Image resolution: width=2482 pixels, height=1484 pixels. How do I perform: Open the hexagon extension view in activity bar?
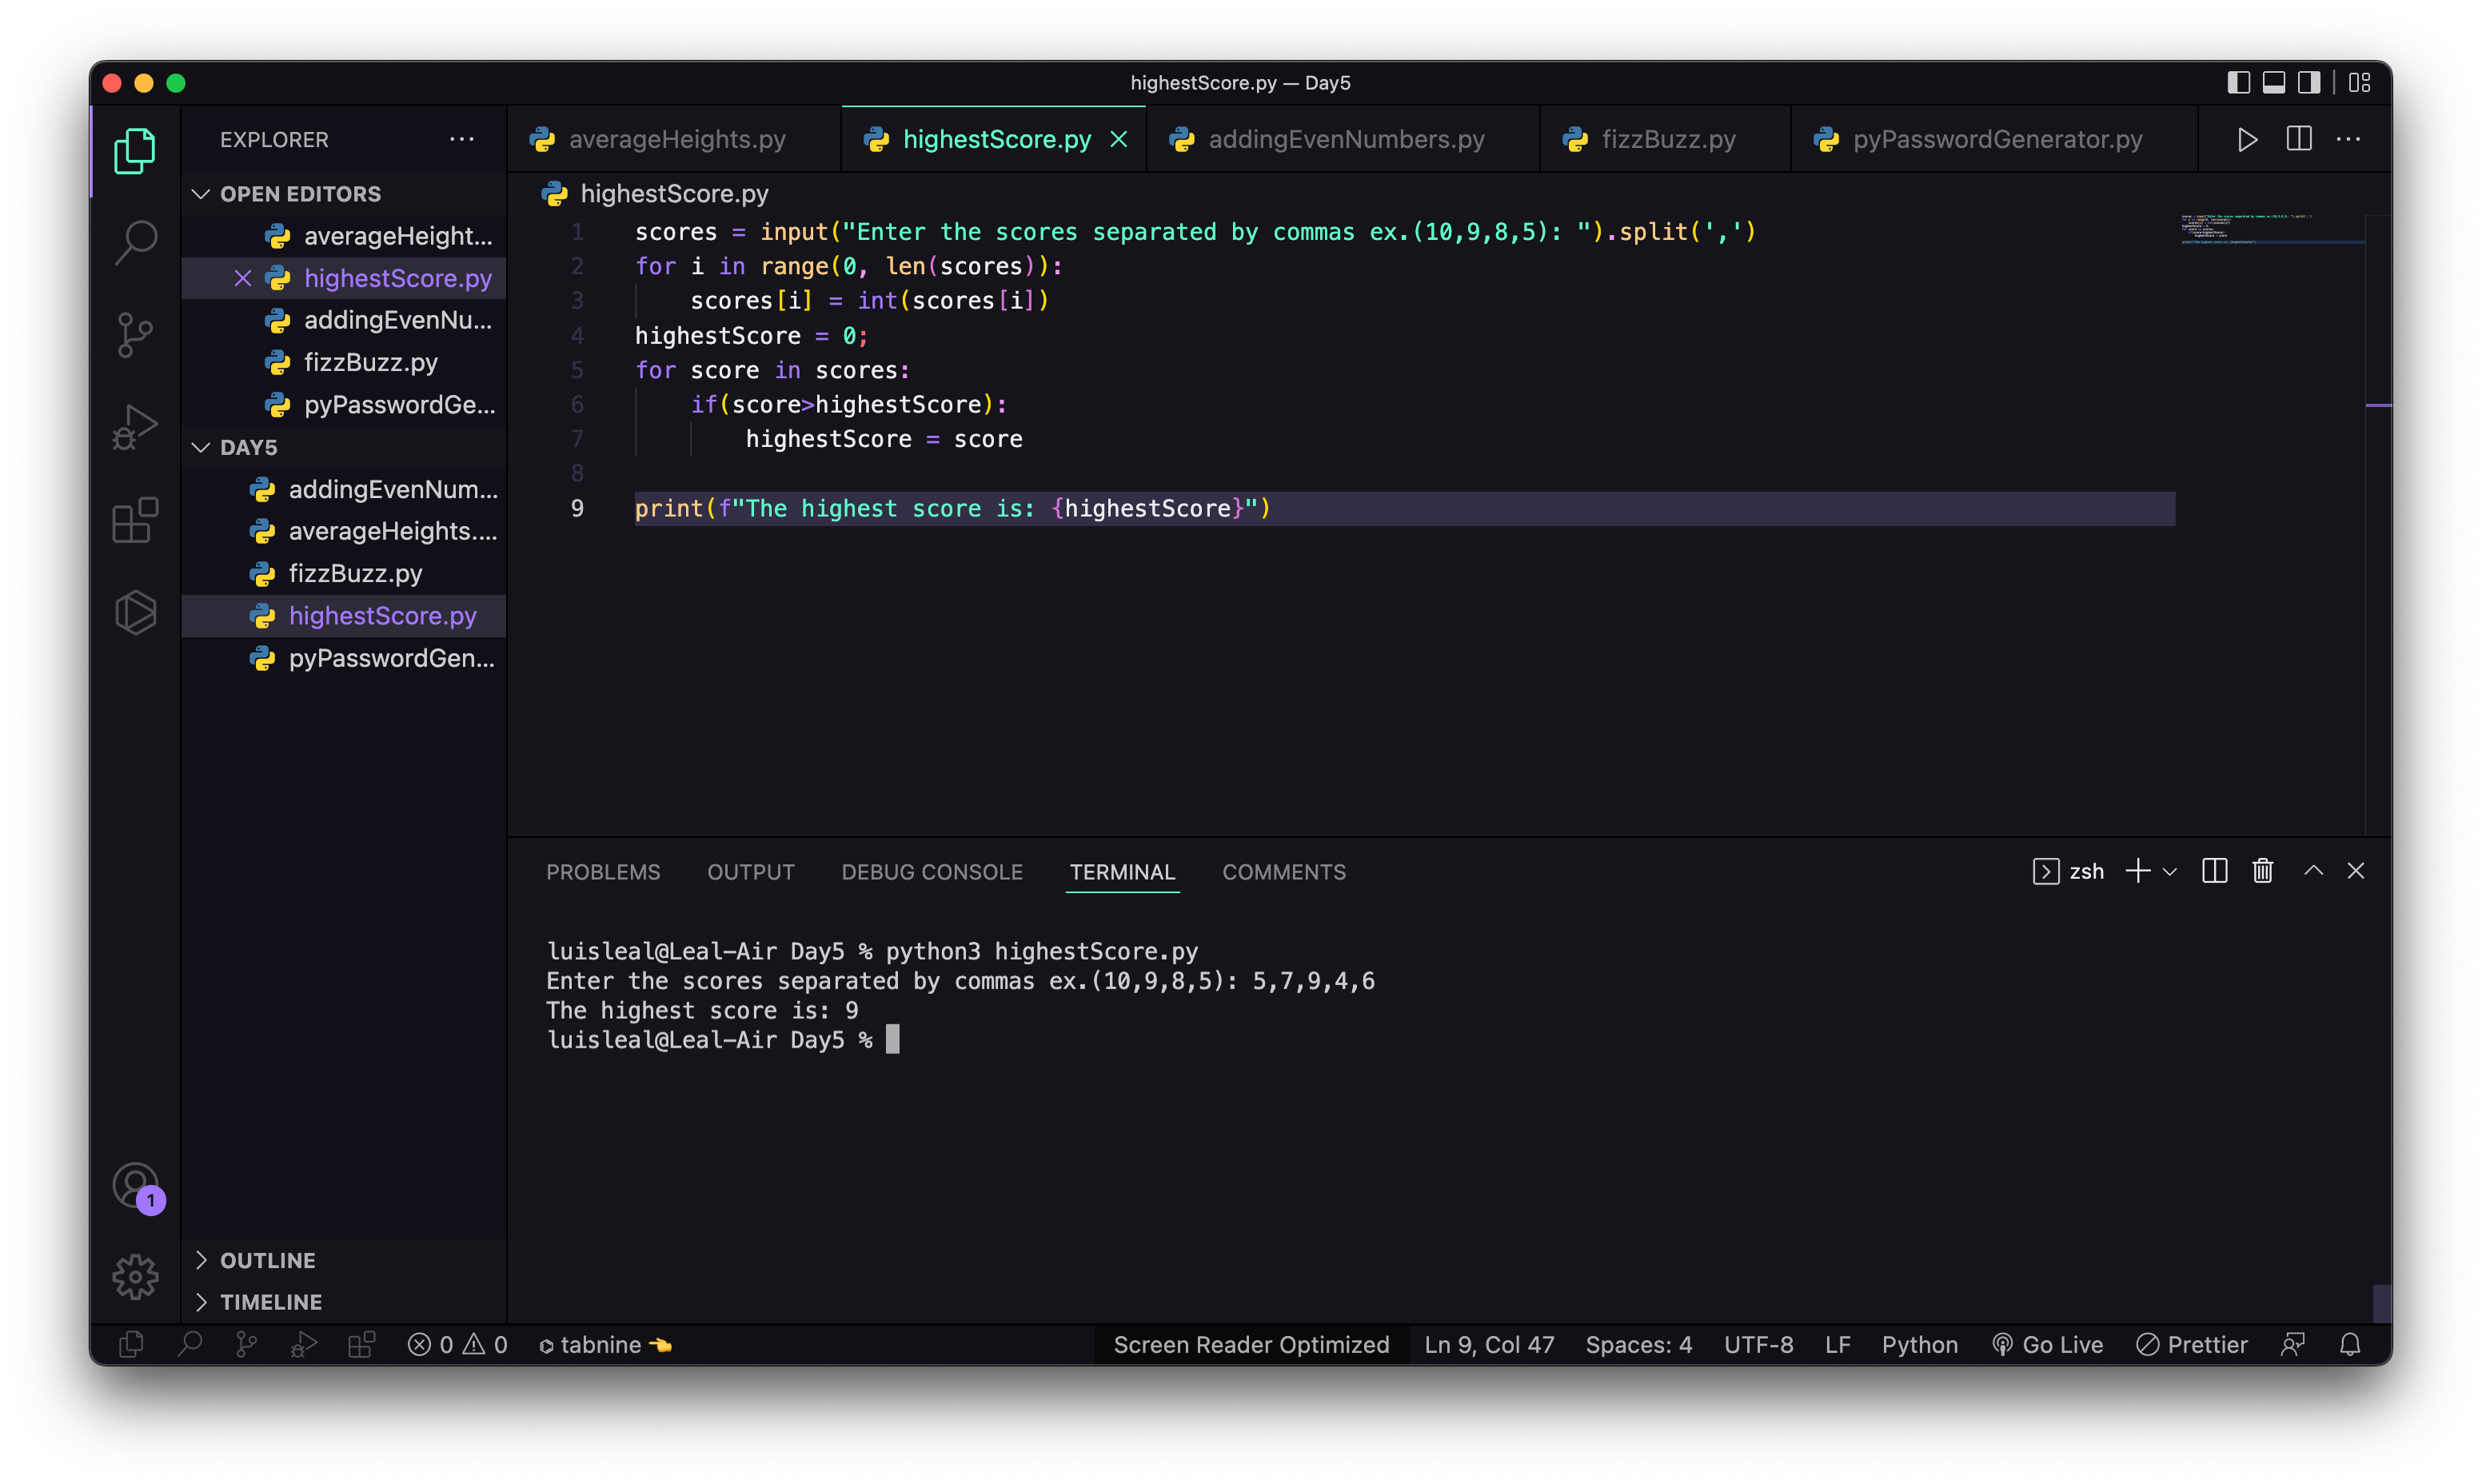[135, 612]
